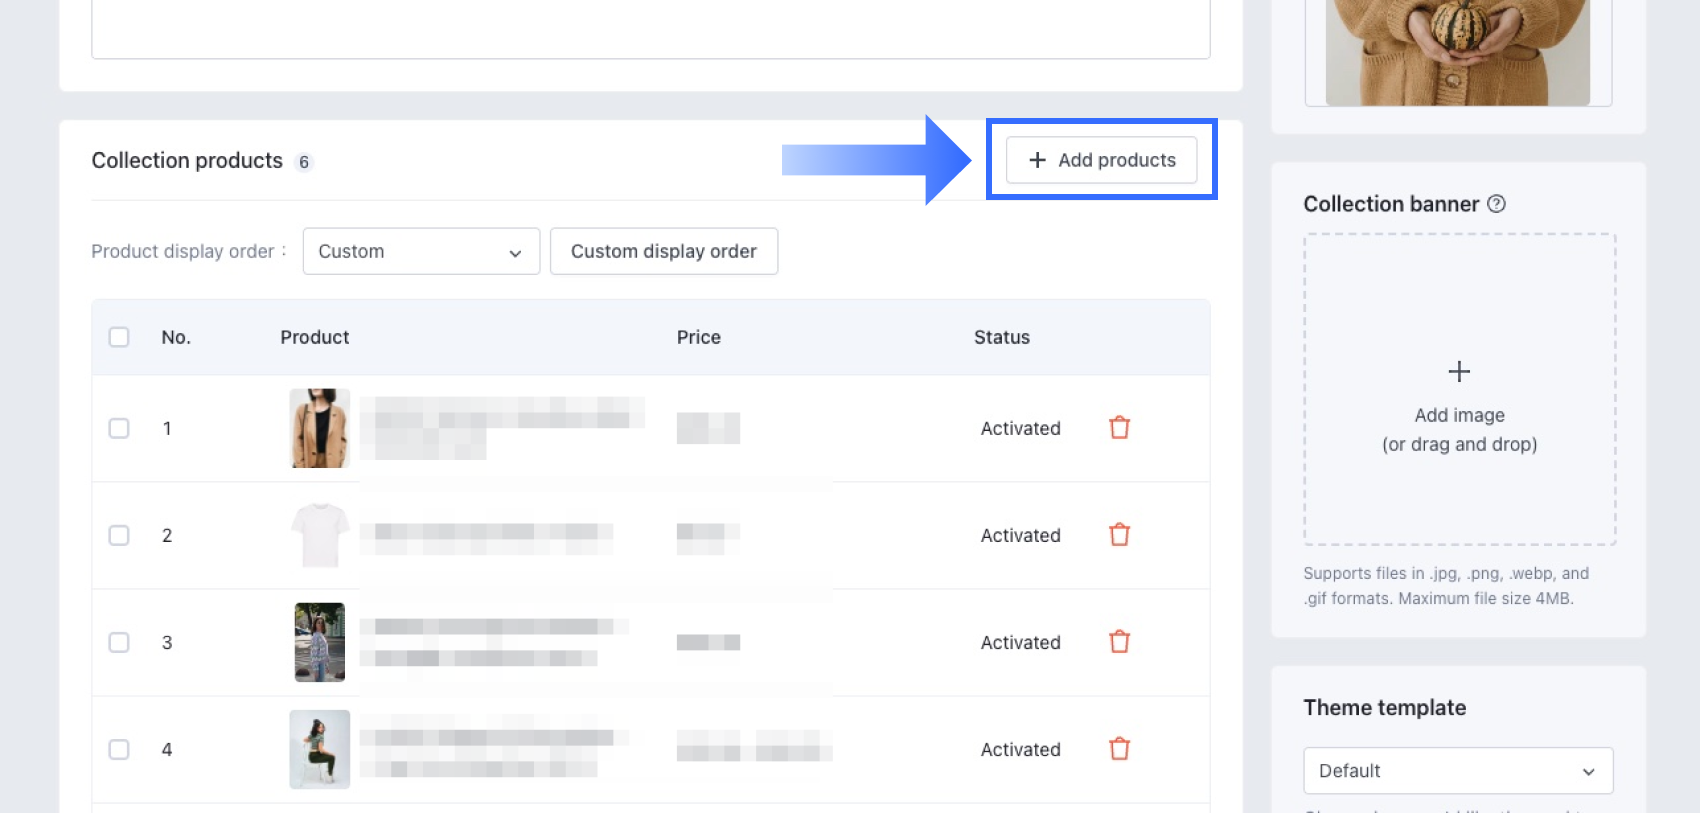
Task: Click the coat product thumbnail in row 1
Action: pyautogui.click(x=320, y=428)
